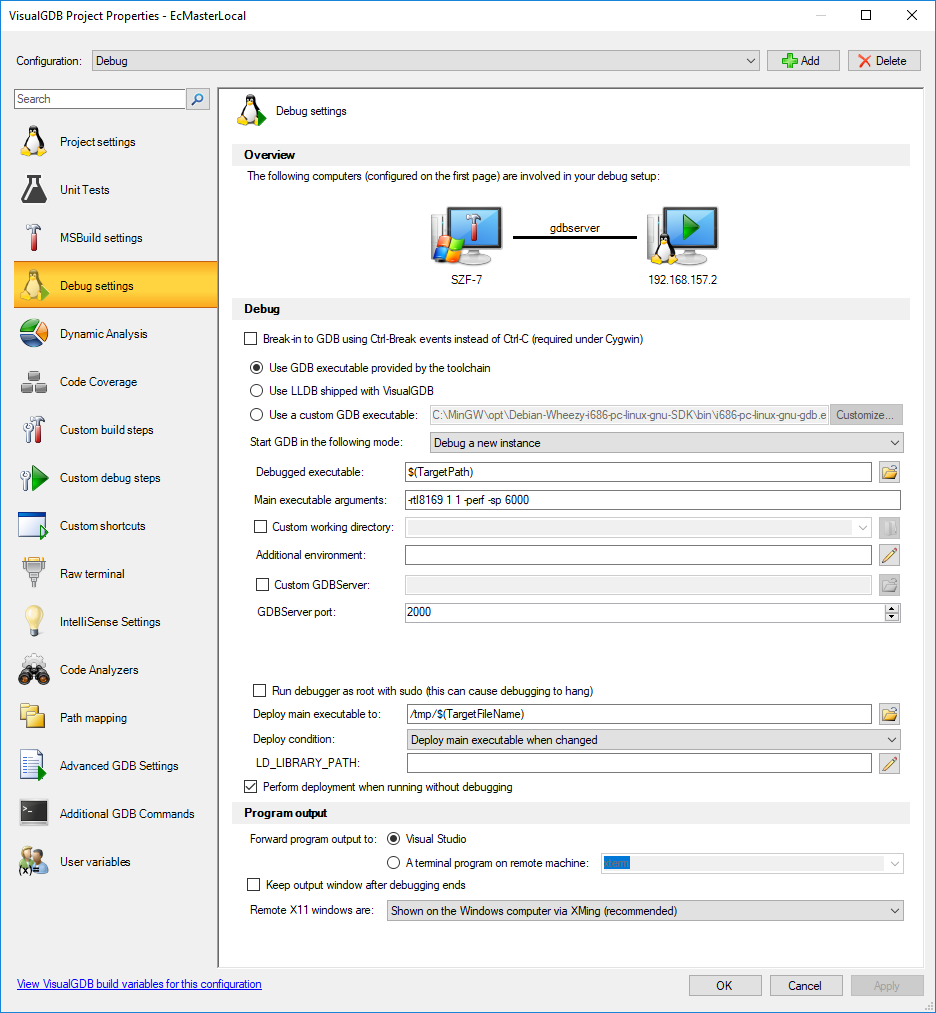
Task: Click the Main executable arguments field
Action: click(651, 500)
